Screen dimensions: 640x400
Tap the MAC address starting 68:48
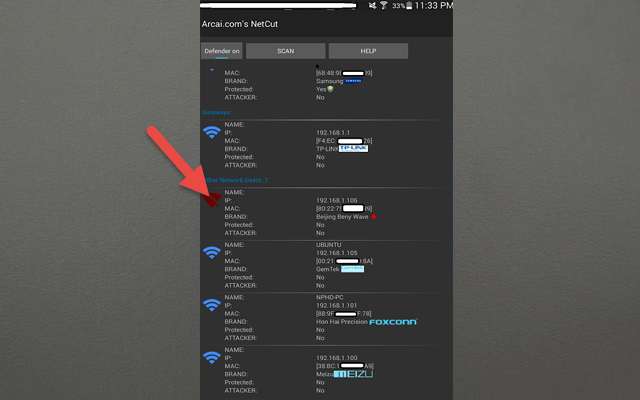click(344, 73)
